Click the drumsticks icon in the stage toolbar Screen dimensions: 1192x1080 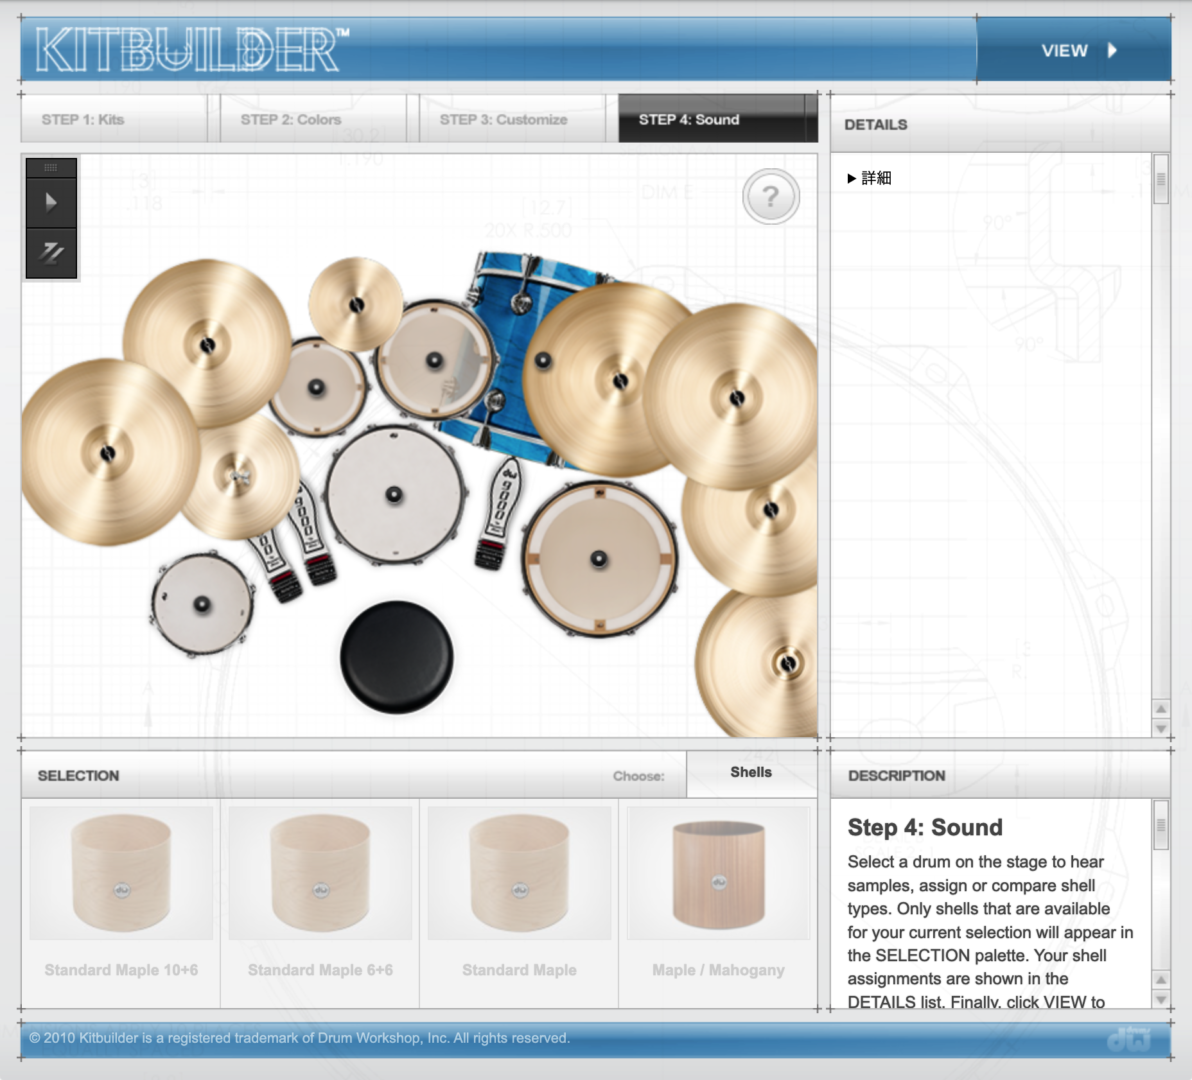[x=51, y=253]
